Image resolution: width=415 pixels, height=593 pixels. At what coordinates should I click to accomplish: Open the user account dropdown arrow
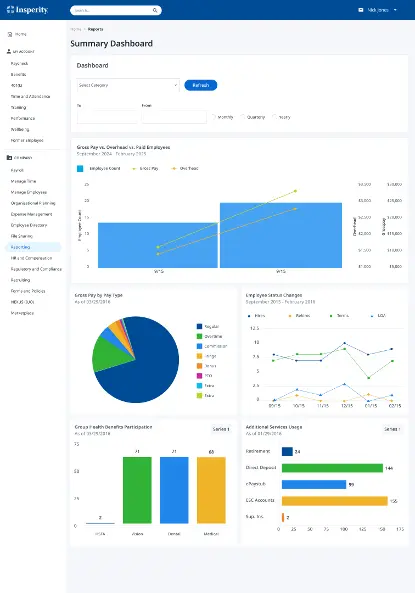(x=395, y=10)
